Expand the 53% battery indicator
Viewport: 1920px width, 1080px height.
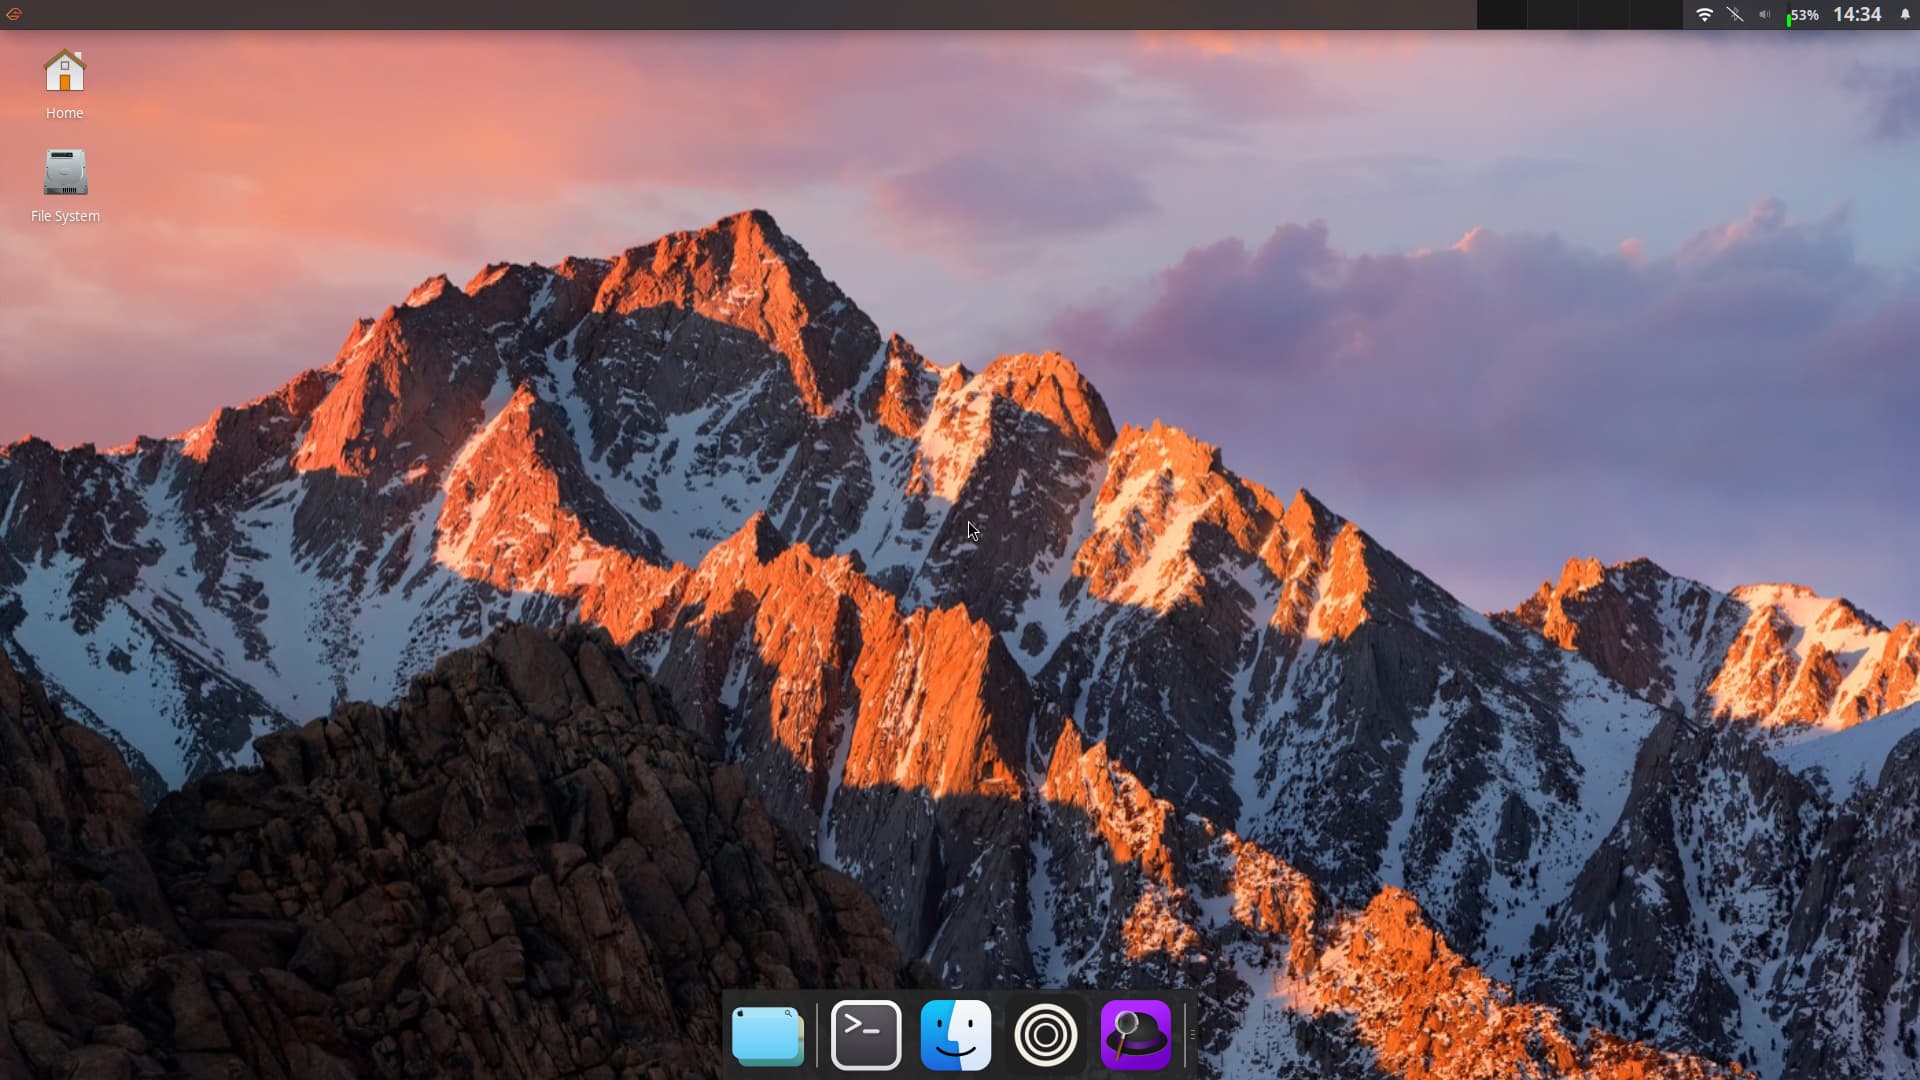coord(1803,15)
